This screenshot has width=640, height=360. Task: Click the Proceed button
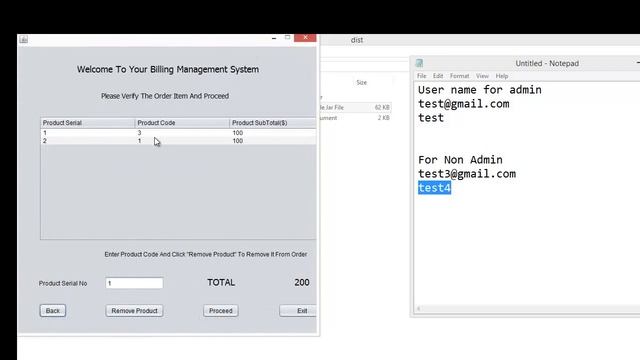[x=221, y=311]
